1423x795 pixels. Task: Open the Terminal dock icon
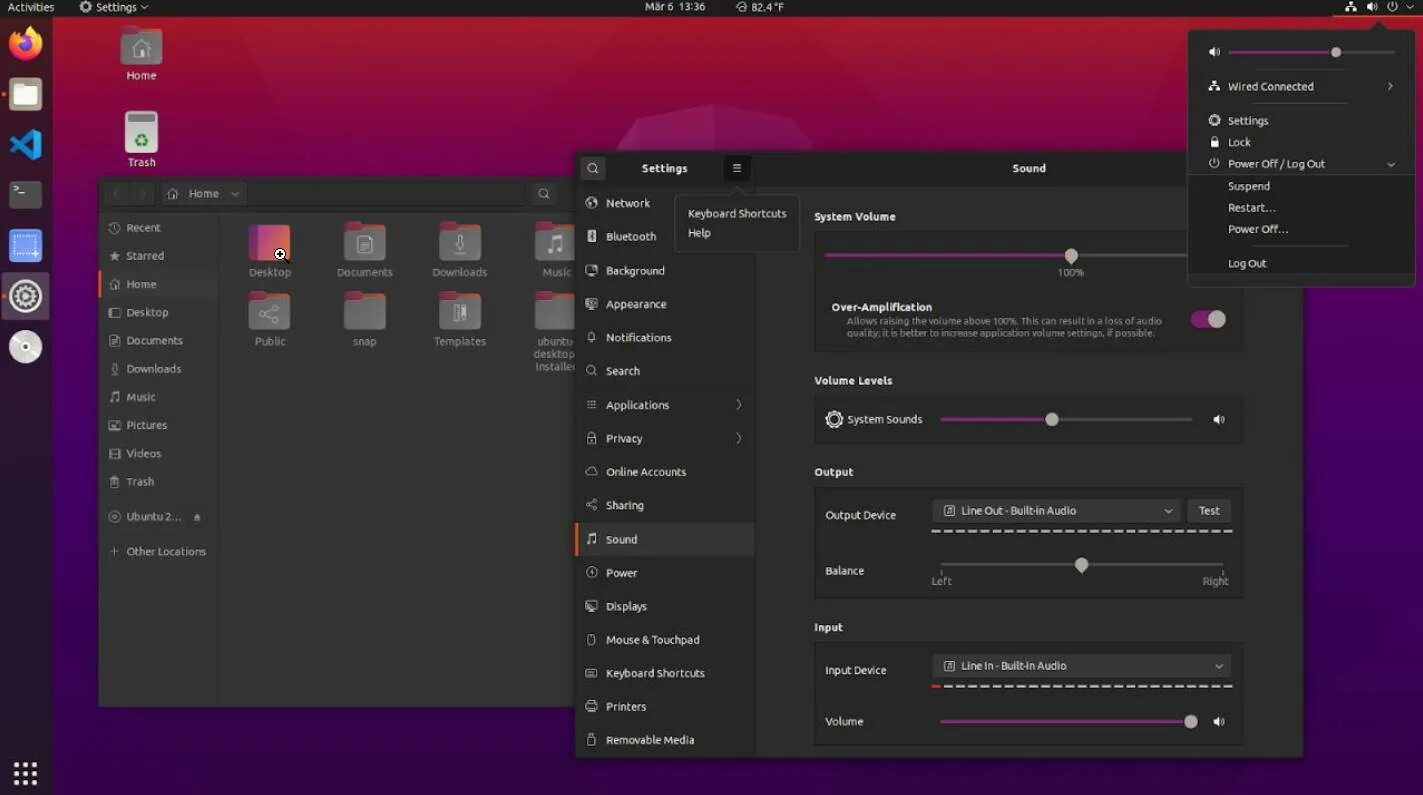[26, 194]
